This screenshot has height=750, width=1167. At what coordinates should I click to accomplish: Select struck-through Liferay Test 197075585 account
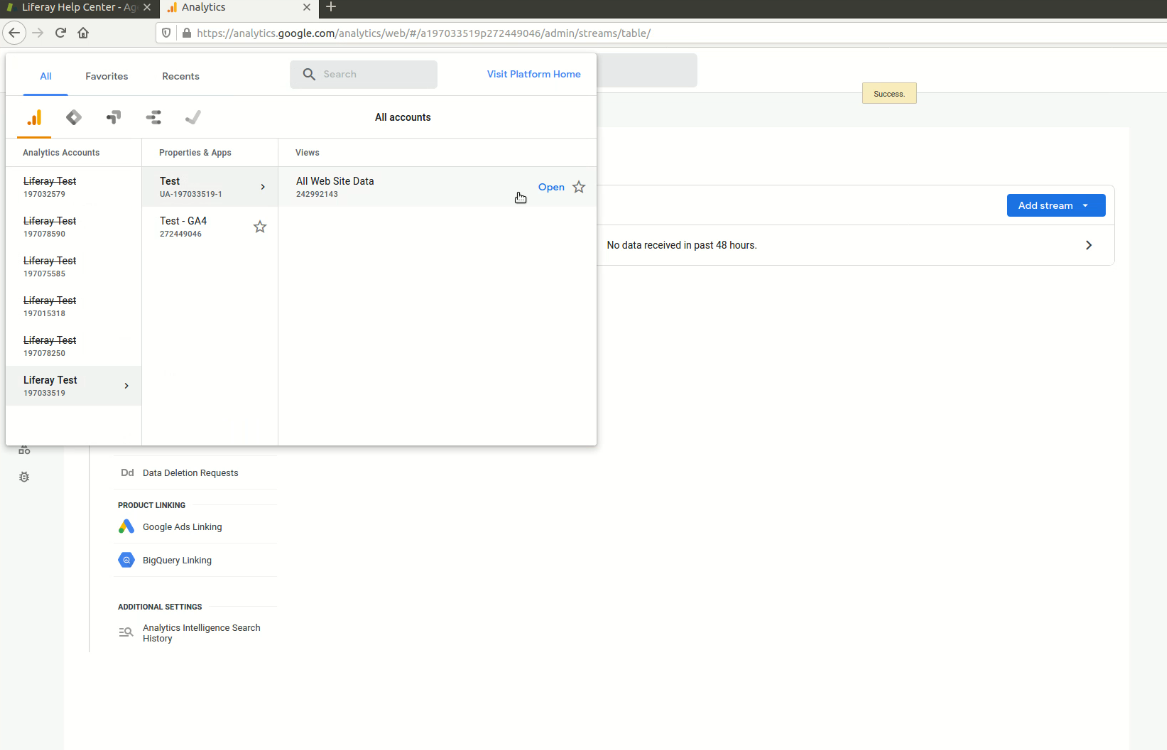coord(73,267)
